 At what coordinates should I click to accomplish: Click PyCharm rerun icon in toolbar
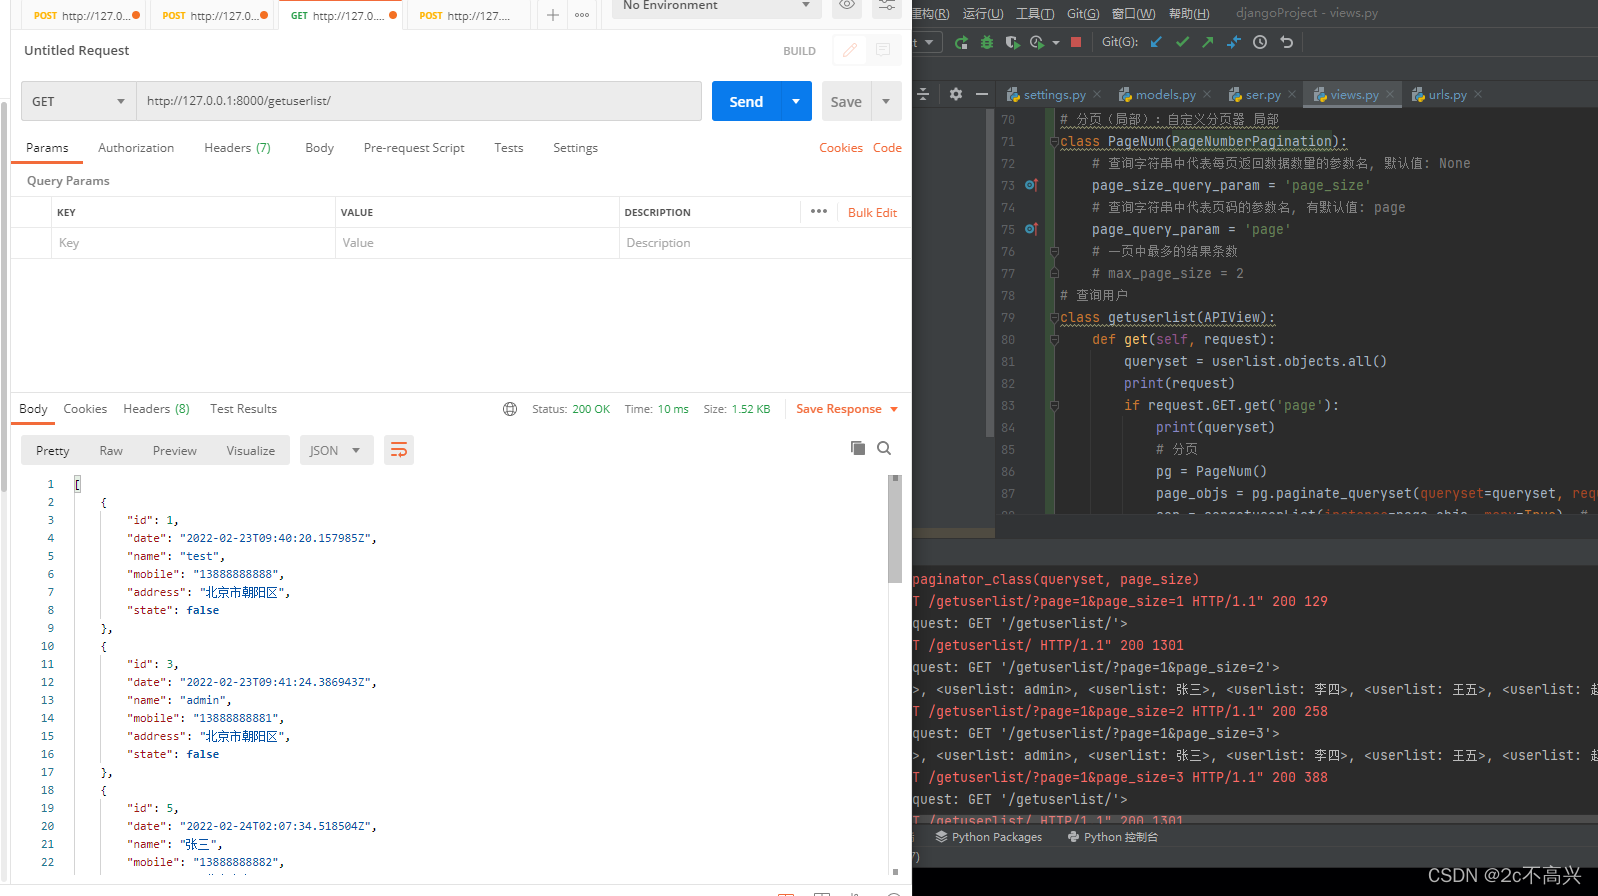[x=962, y=42]
